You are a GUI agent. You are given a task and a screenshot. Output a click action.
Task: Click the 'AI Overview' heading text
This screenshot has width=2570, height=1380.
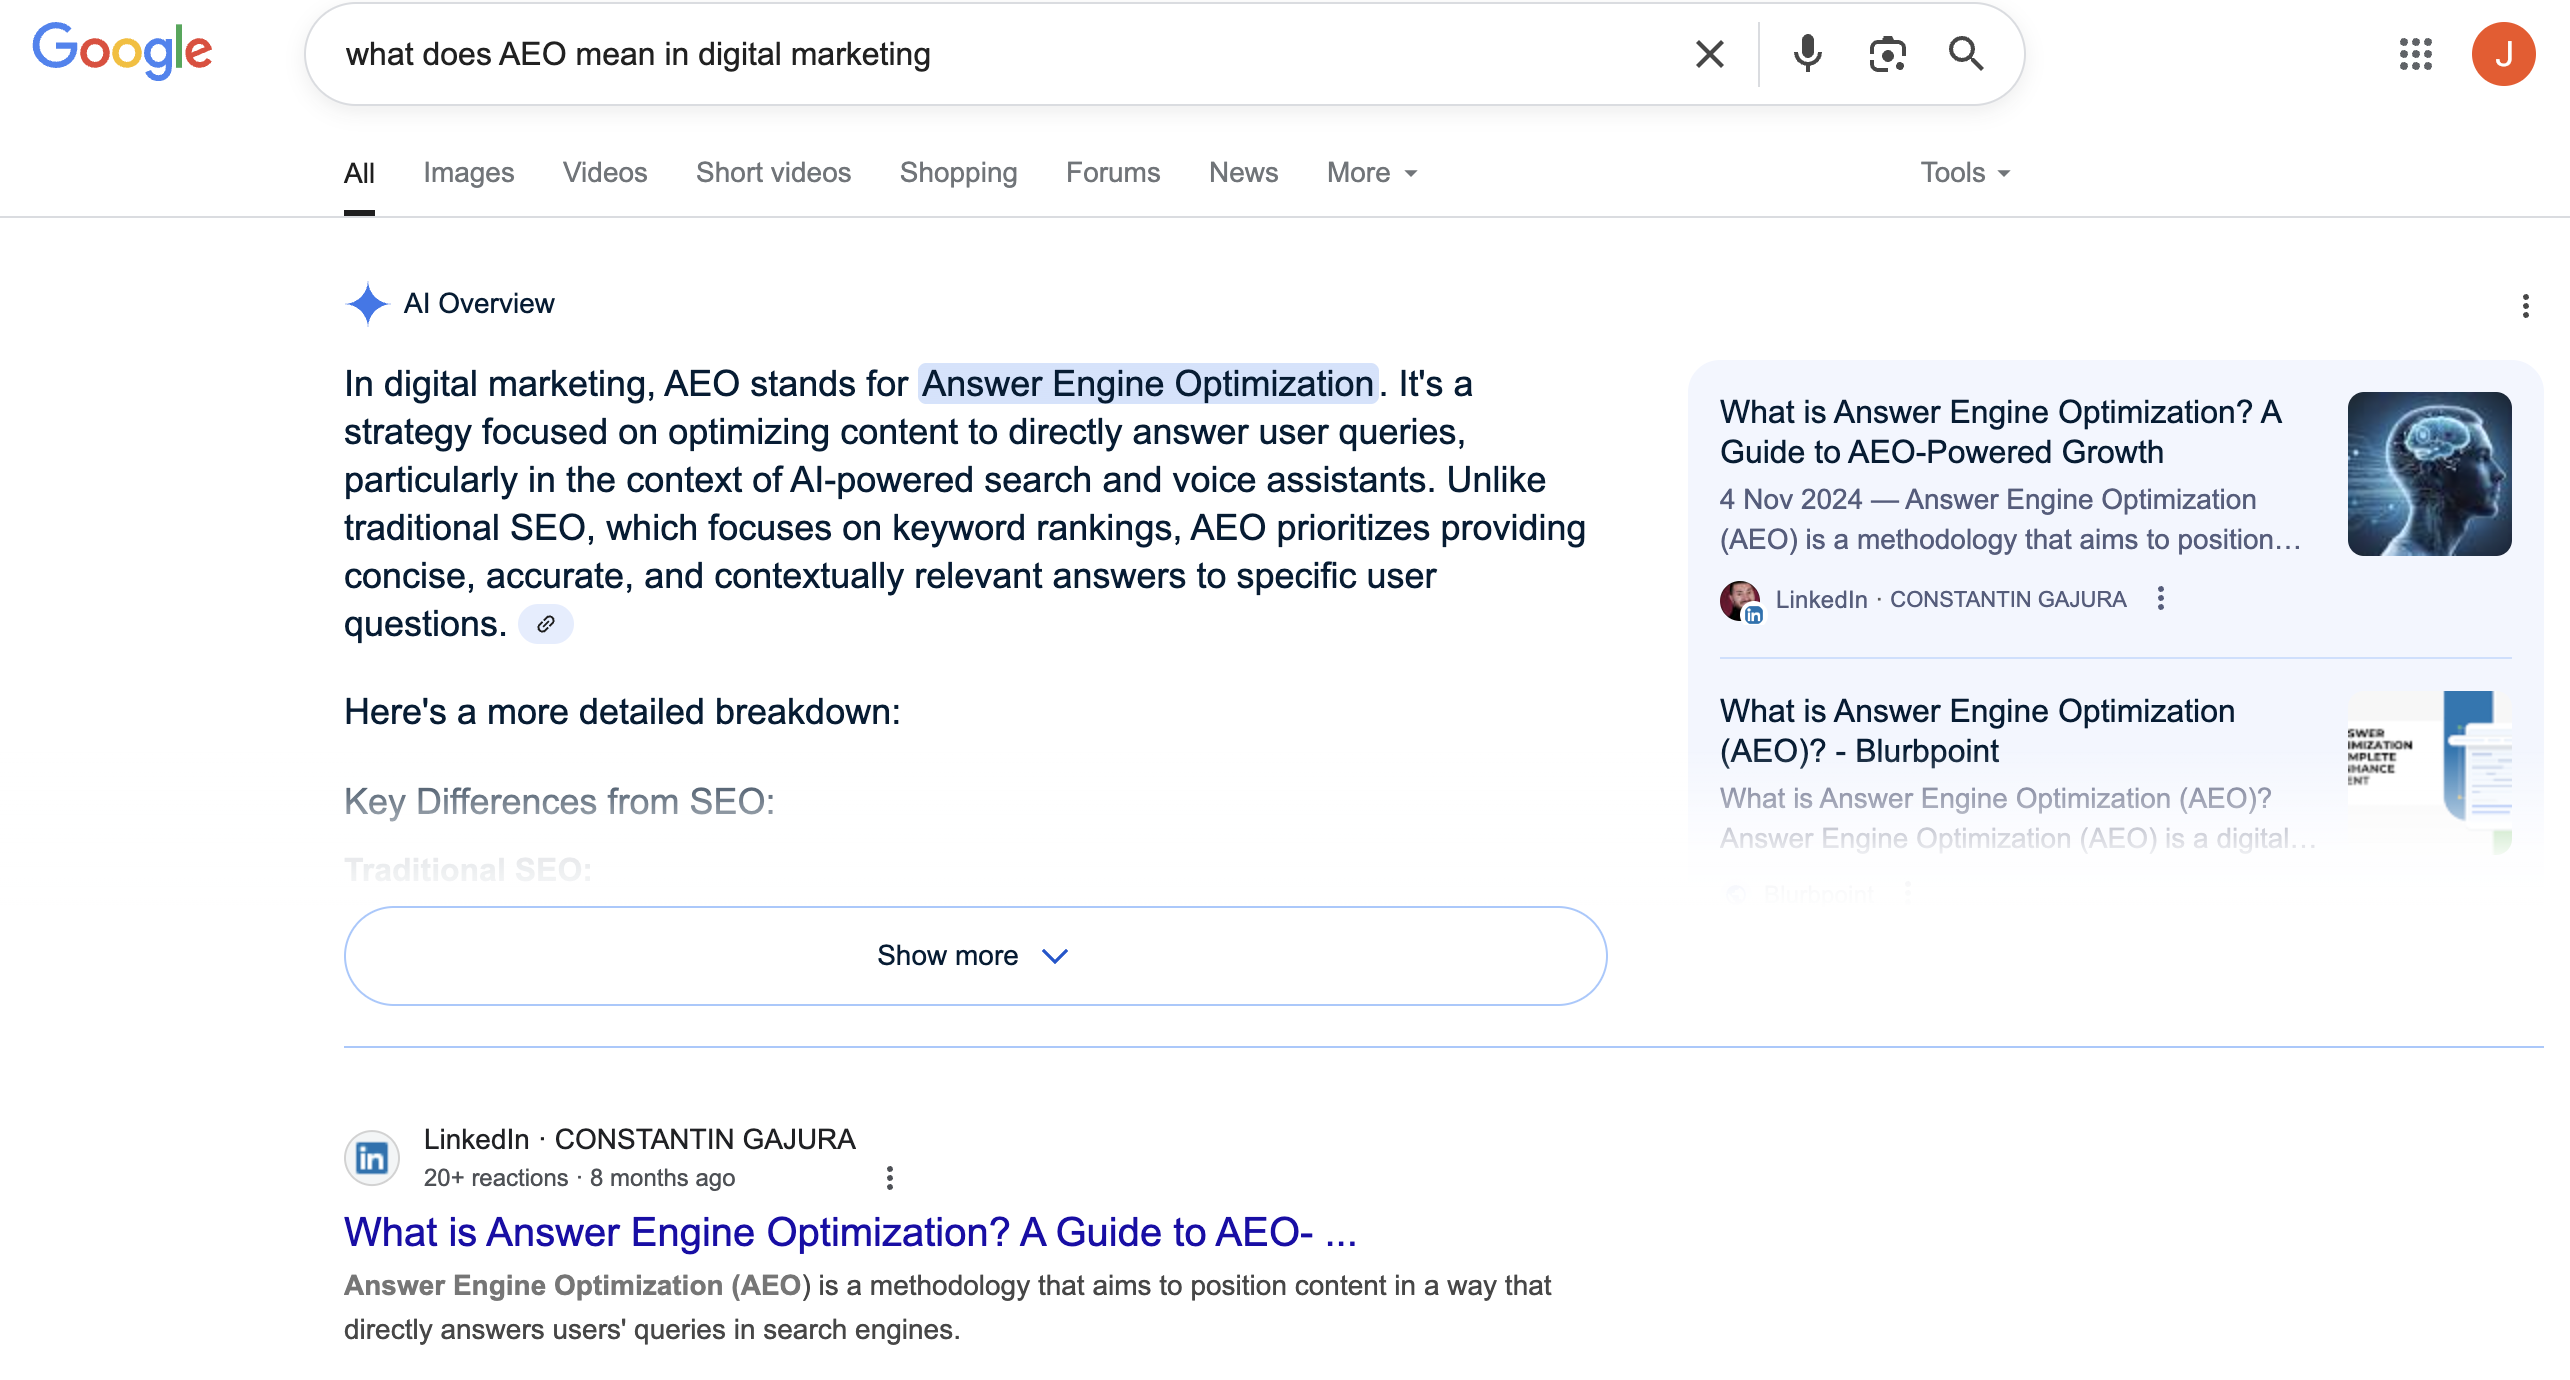pyautogui.click(x=478, y=304)
